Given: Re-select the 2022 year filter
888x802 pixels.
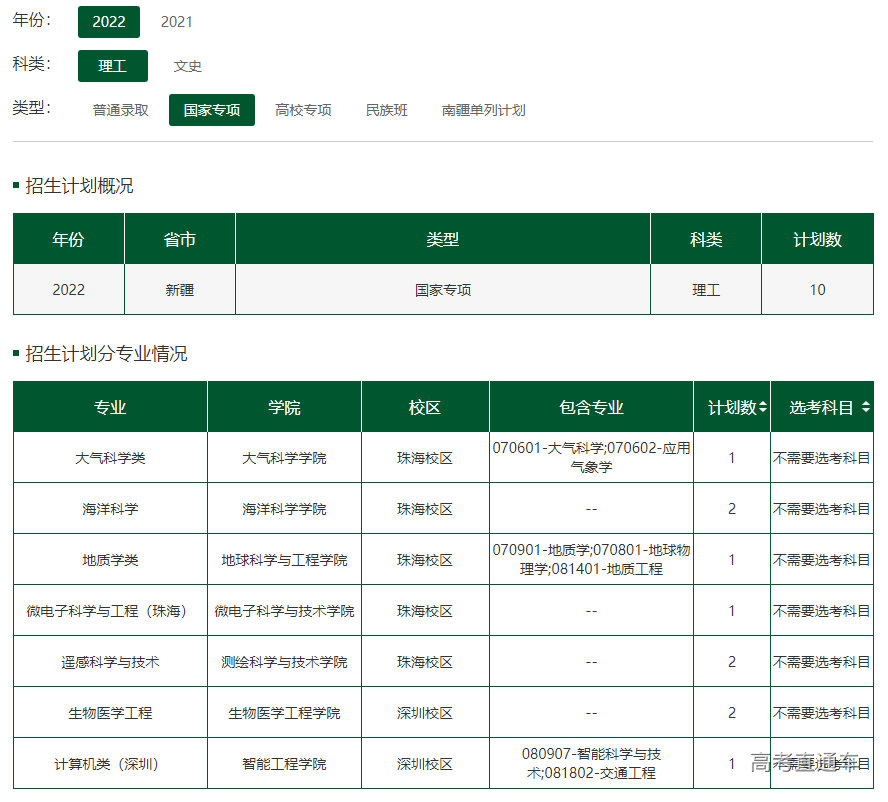Looking at the screenshot, I should [109, 21].
